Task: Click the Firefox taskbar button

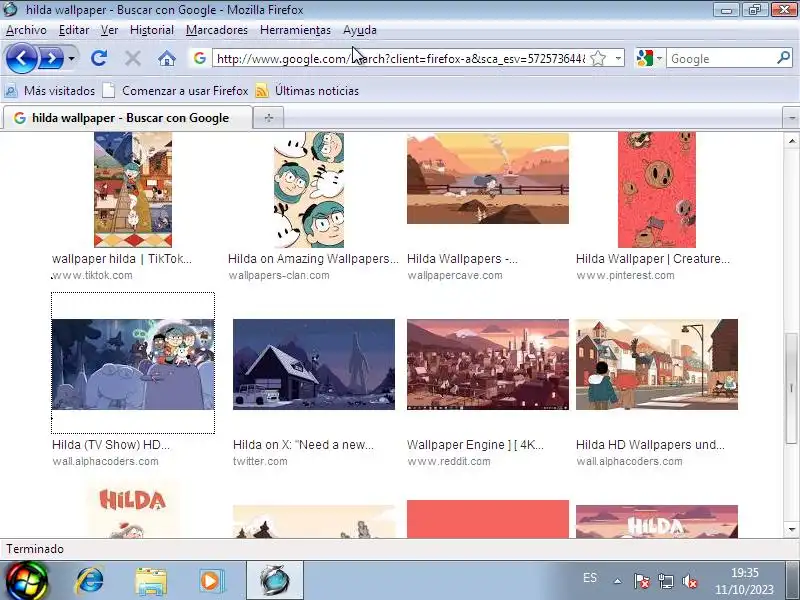Action: click(275, 581)
